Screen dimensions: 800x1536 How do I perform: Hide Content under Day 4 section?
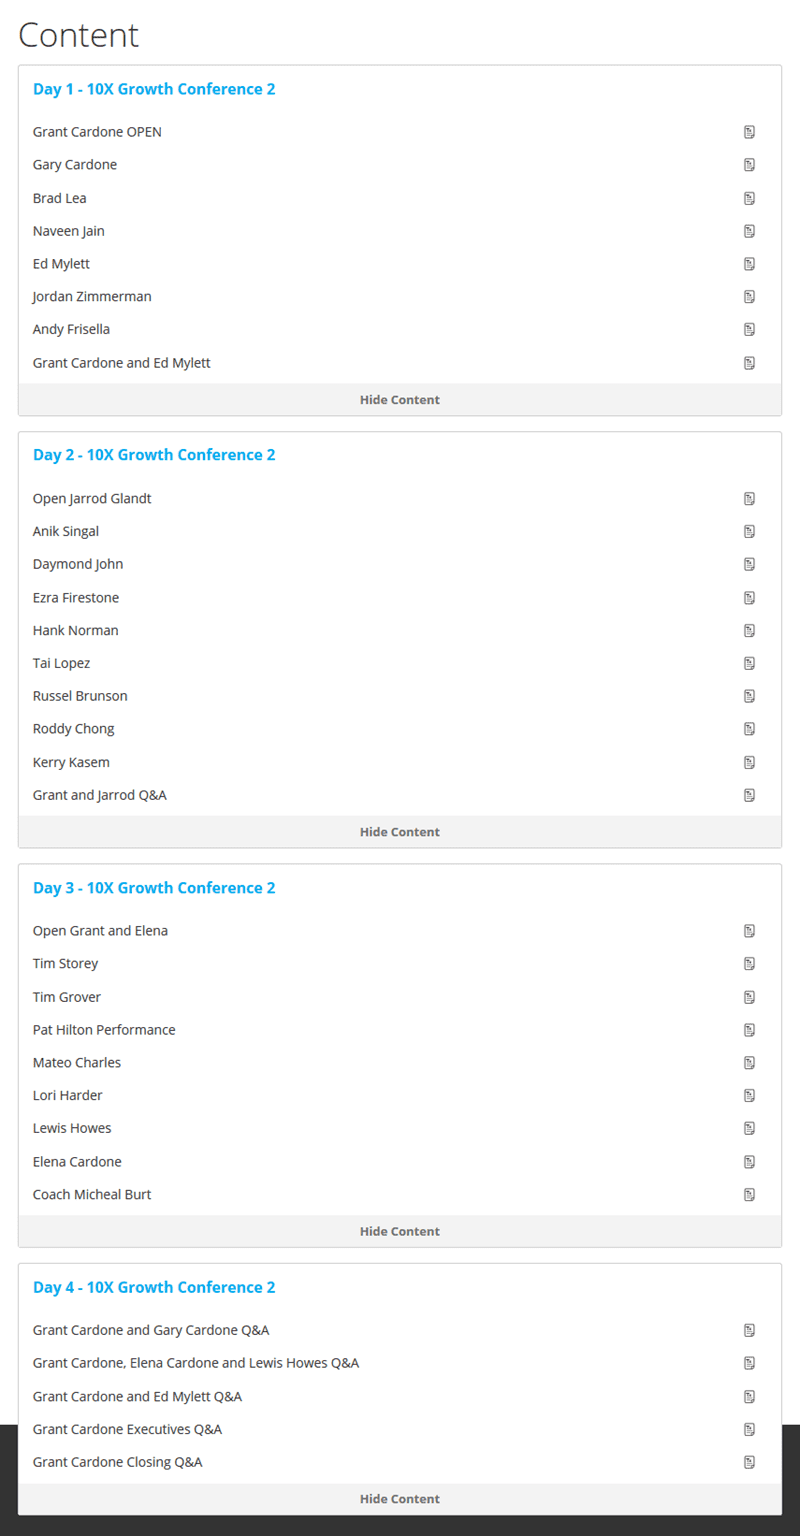click(400, 1499)
